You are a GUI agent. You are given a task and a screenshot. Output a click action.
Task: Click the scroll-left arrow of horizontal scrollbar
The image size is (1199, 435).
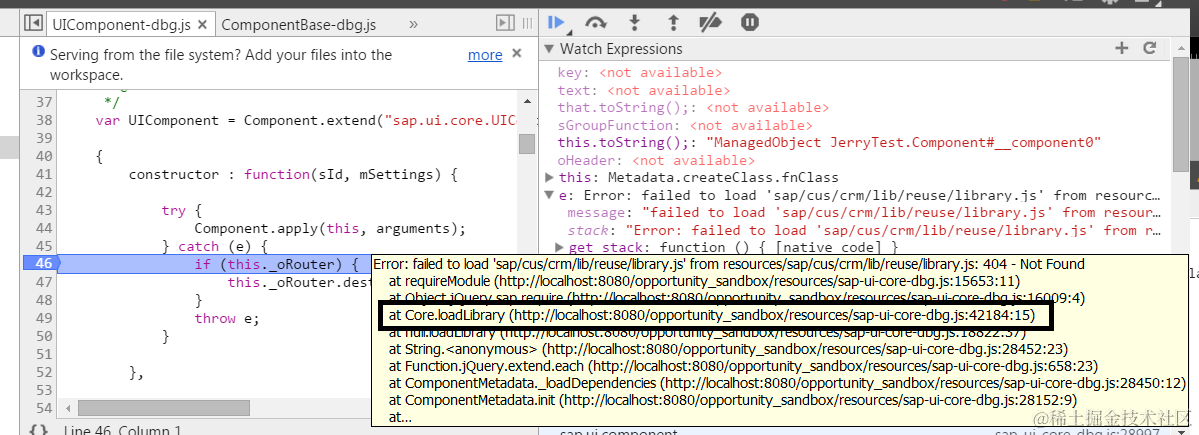68,408
